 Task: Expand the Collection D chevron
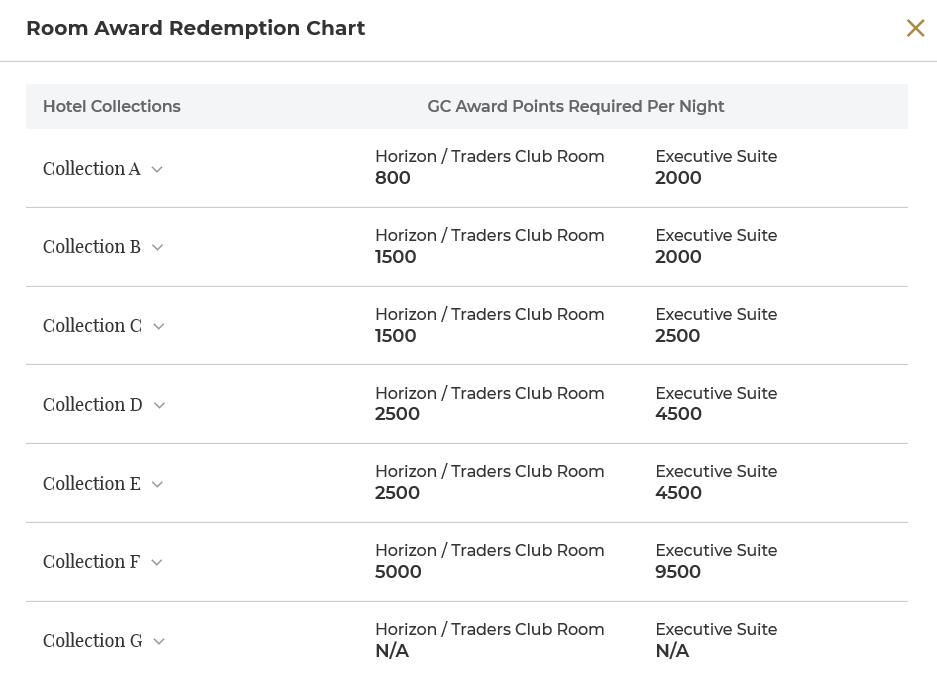point(159,405)
